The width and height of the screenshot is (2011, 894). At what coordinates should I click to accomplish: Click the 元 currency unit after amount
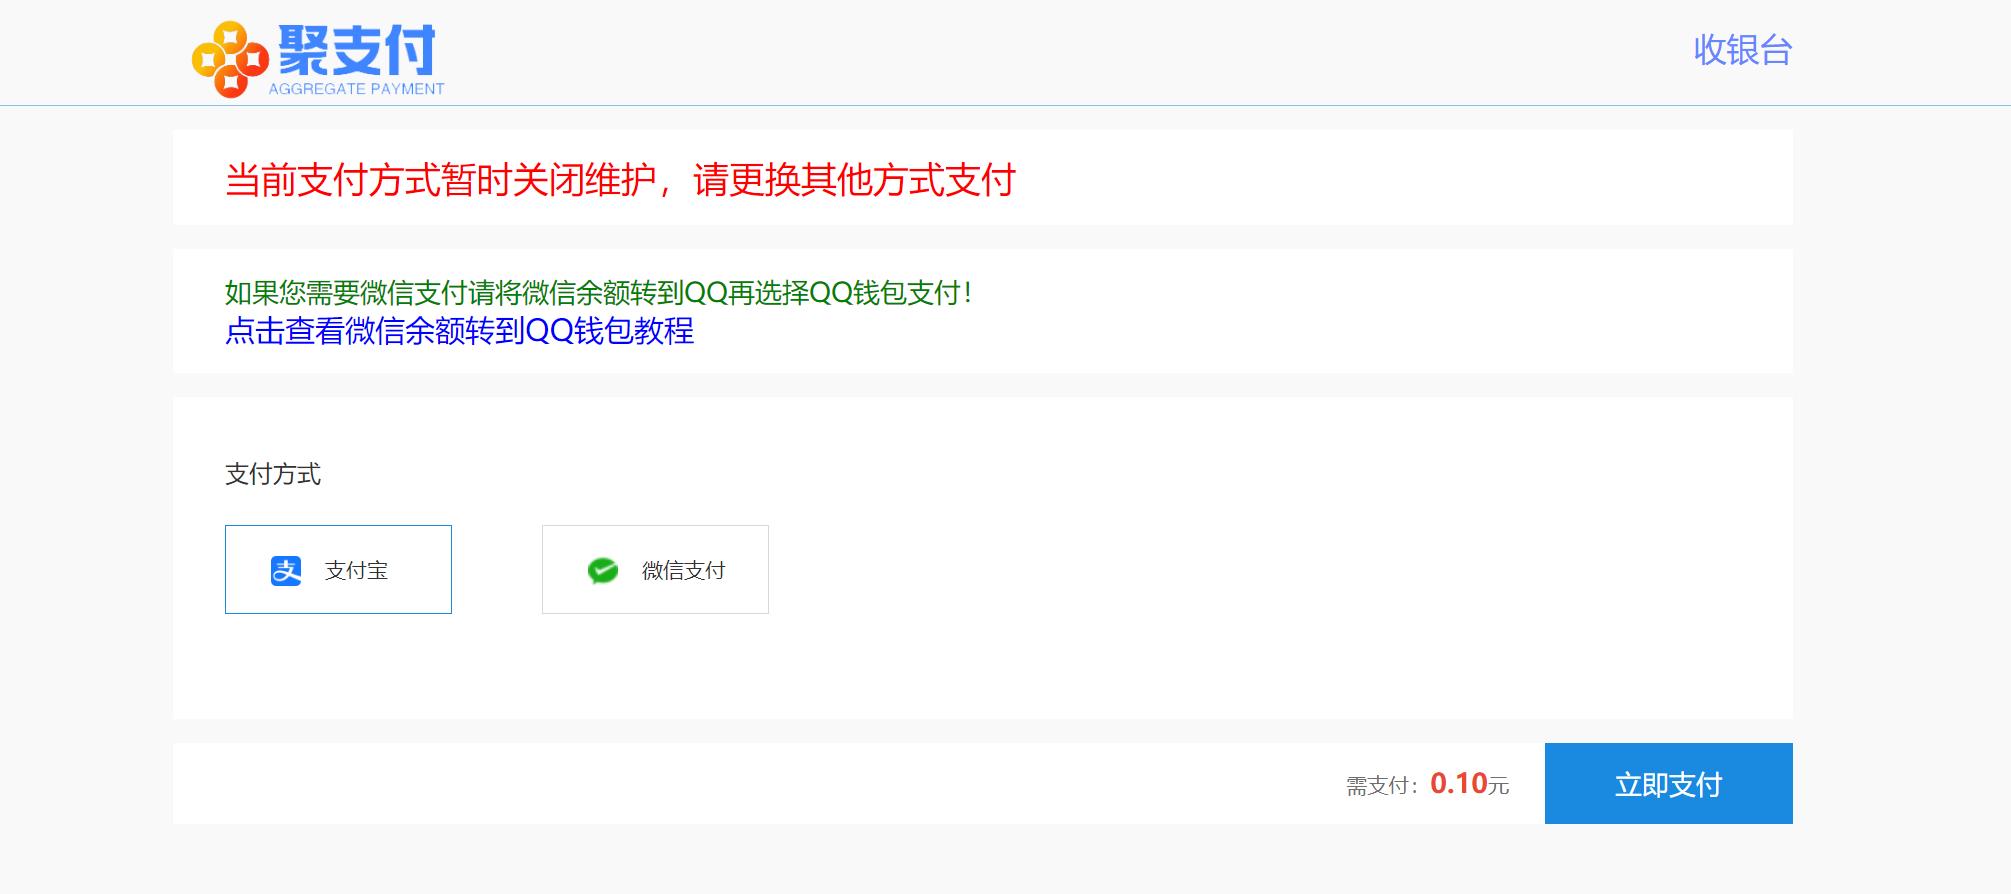[1498, 786]
